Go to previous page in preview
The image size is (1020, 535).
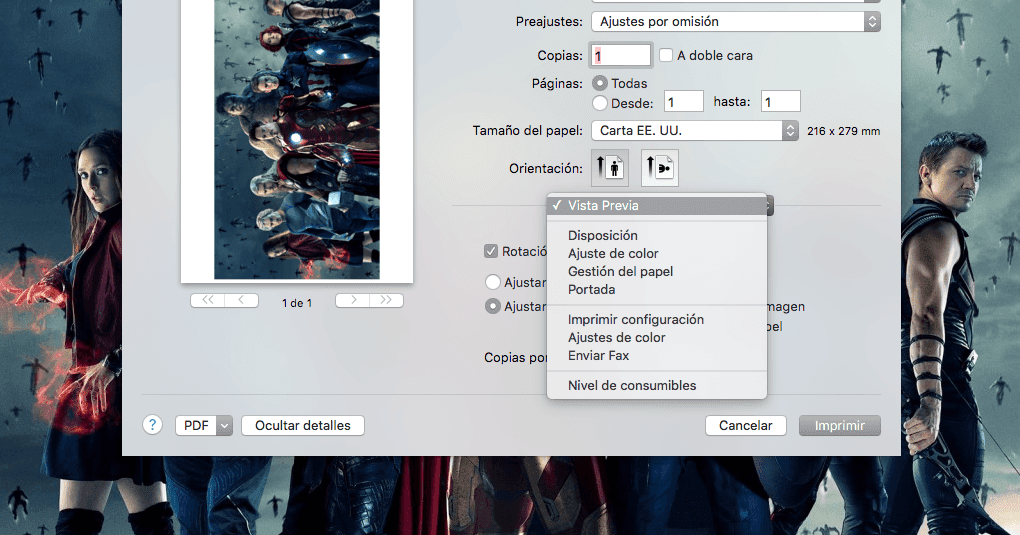point(241,300)
